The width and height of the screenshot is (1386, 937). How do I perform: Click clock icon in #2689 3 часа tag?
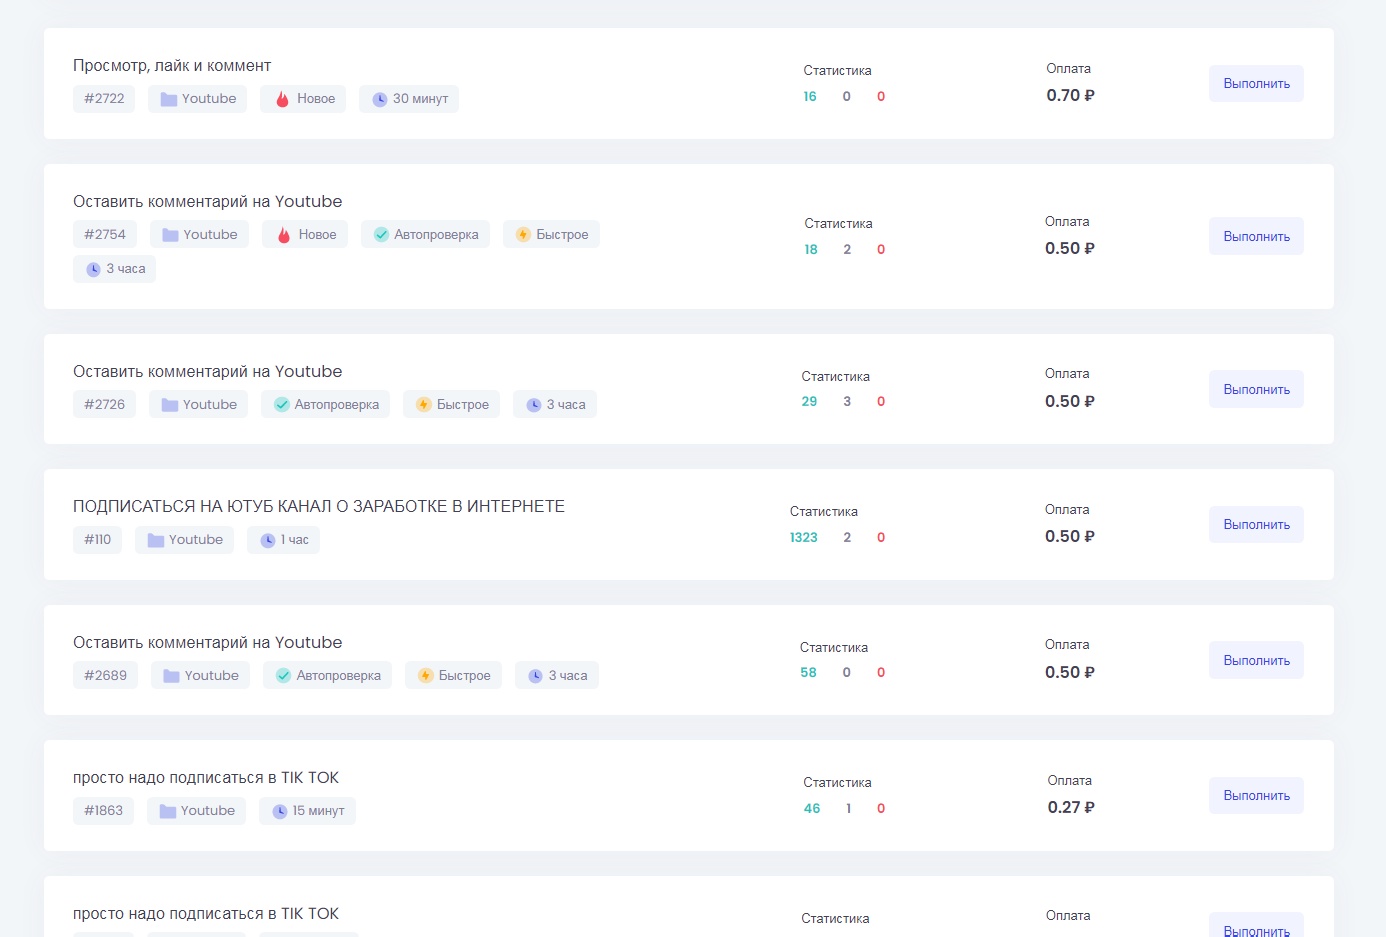click(536, 676)
